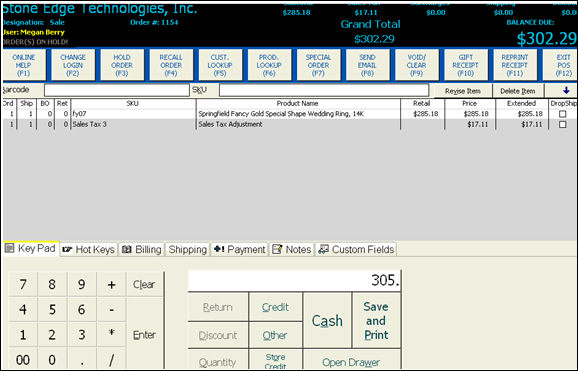Click keypad Enter button
The width and height of the screenshot is (578, 371).
coord(144,334)
